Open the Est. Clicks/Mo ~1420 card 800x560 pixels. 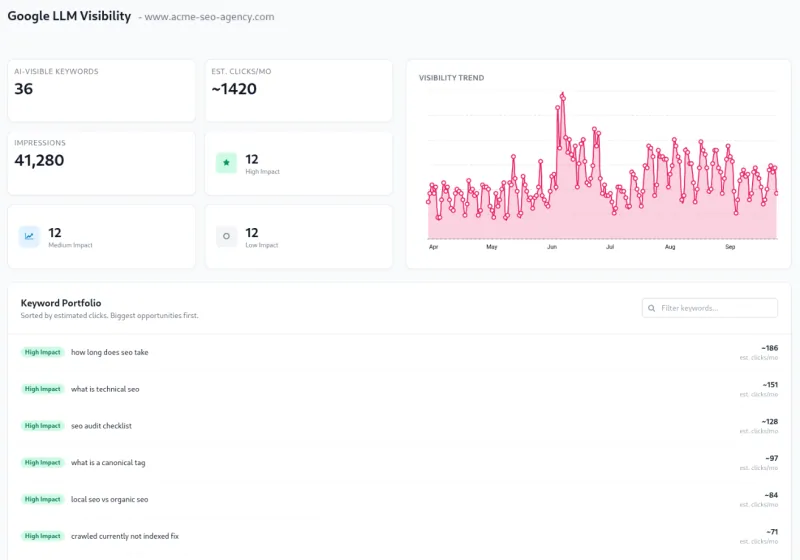click(298, 91)
